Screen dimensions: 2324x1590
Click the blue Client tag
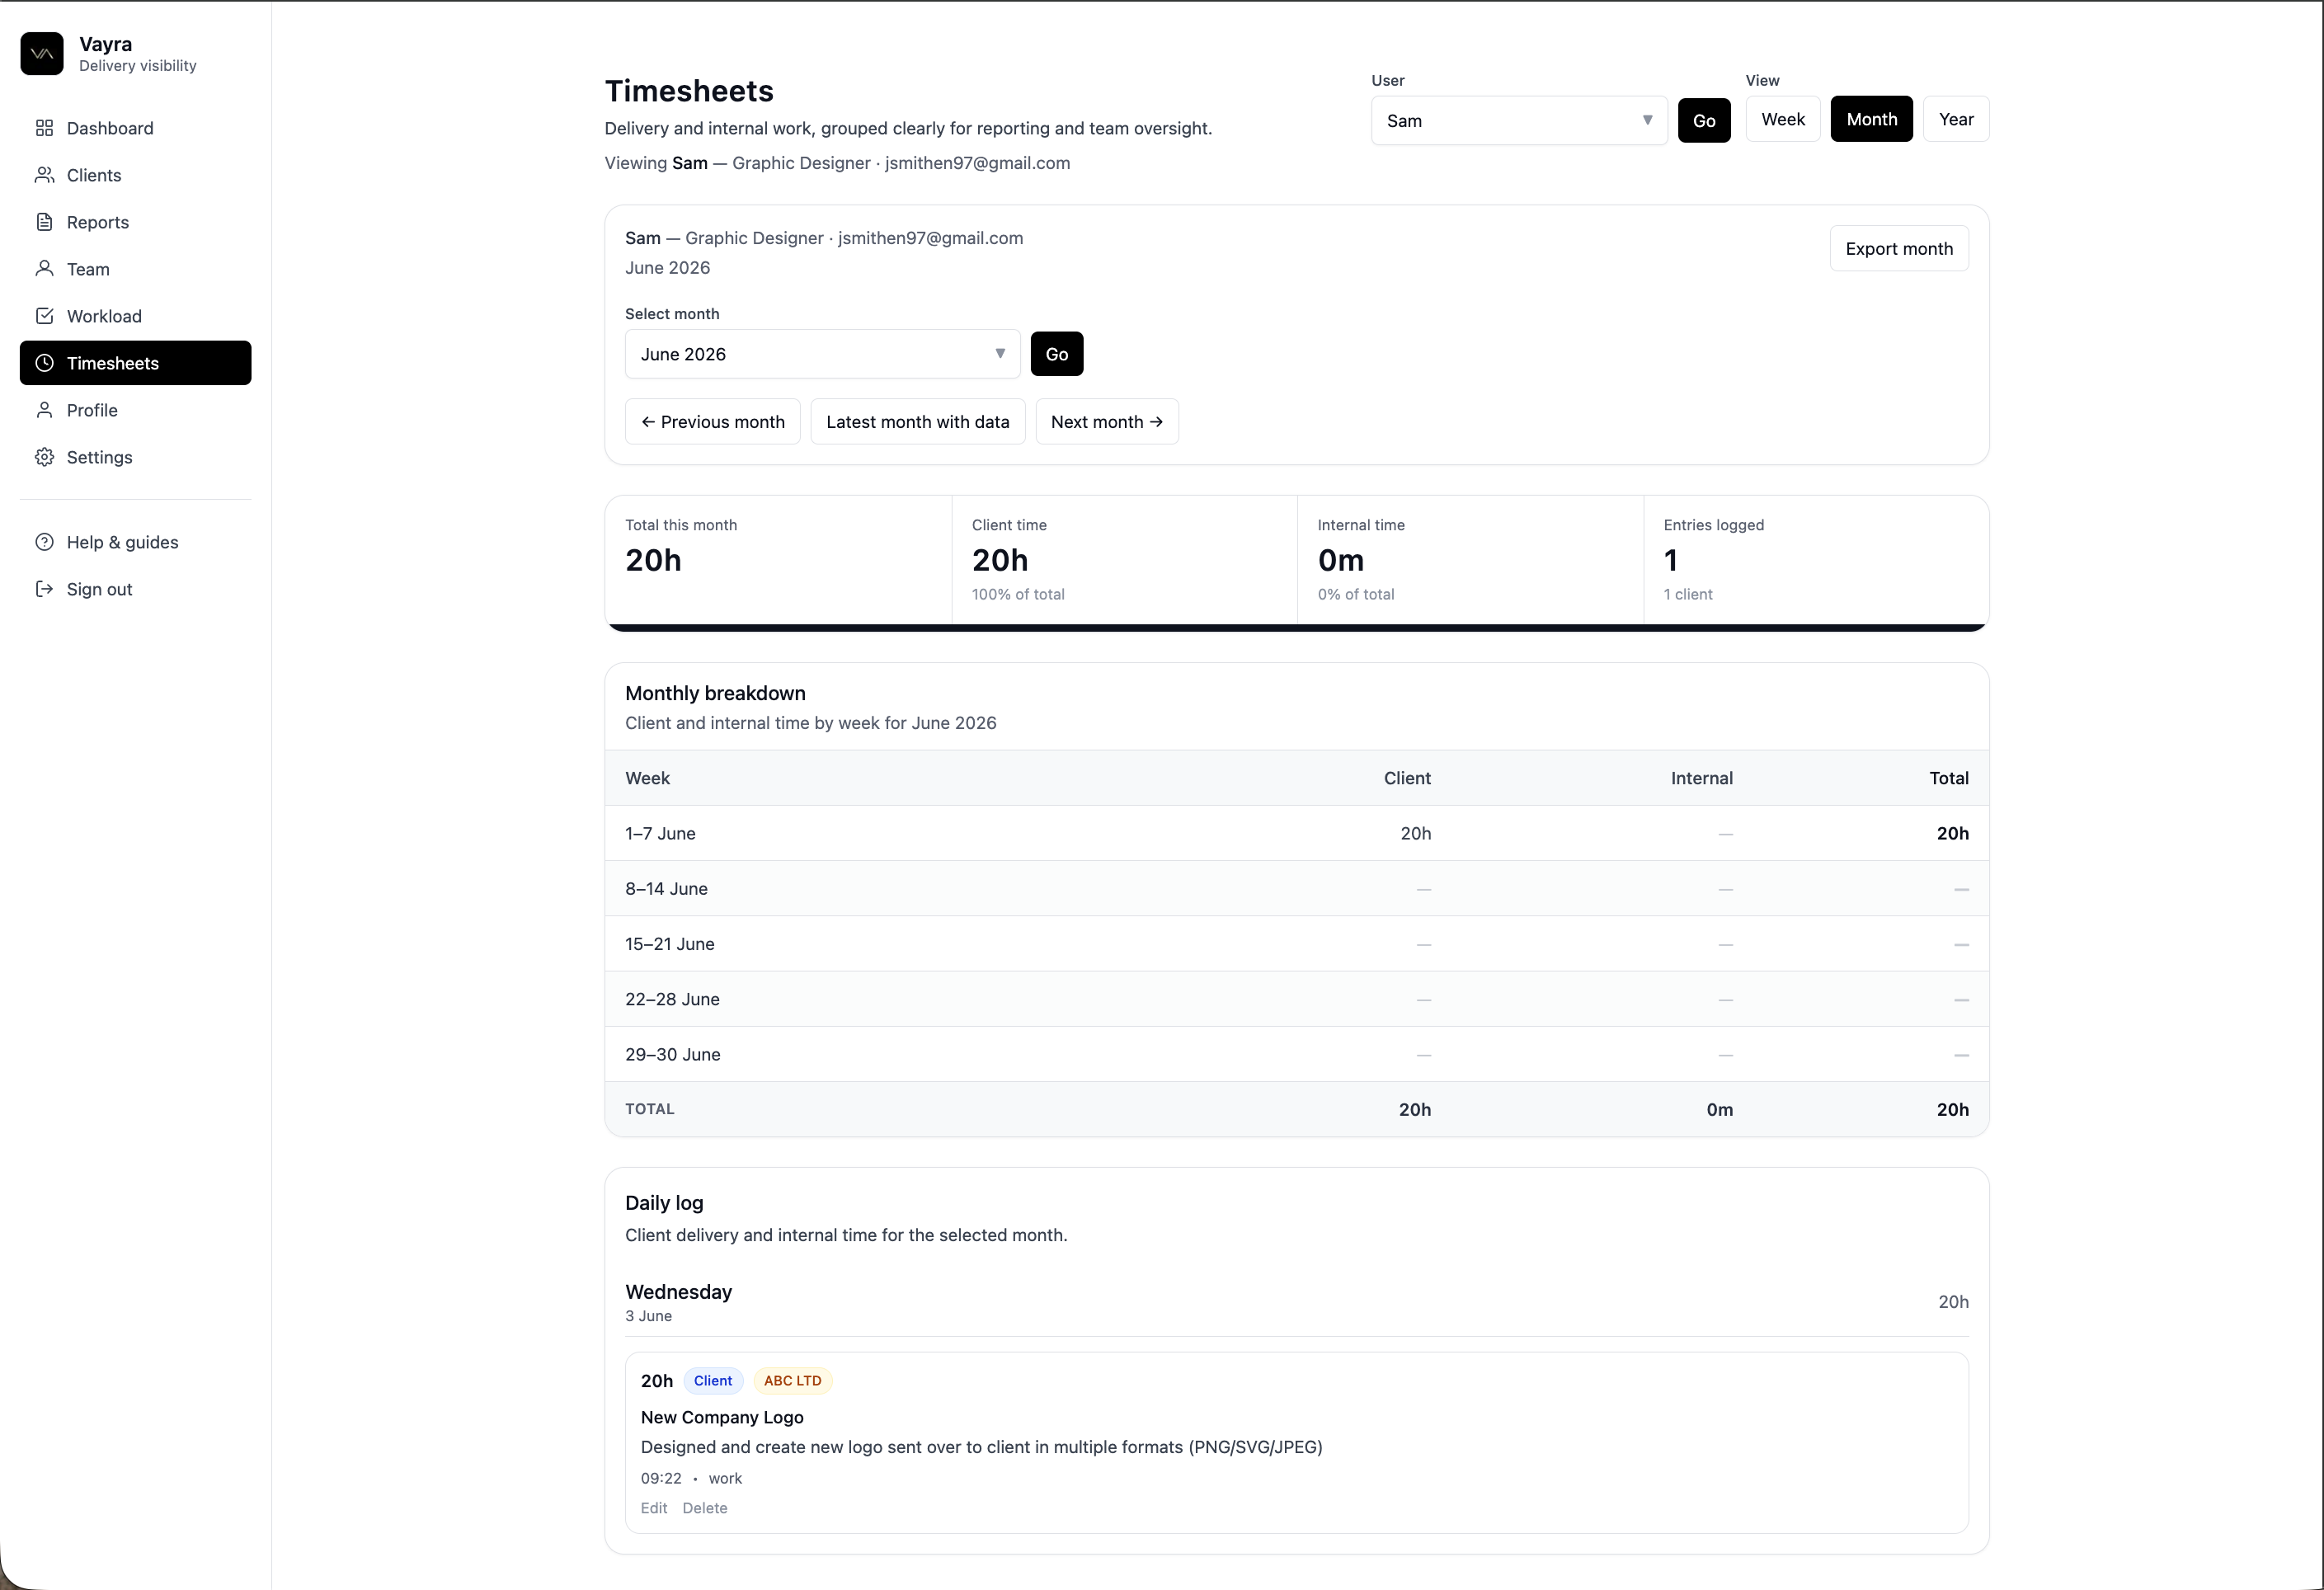[x=713, y=1381]
